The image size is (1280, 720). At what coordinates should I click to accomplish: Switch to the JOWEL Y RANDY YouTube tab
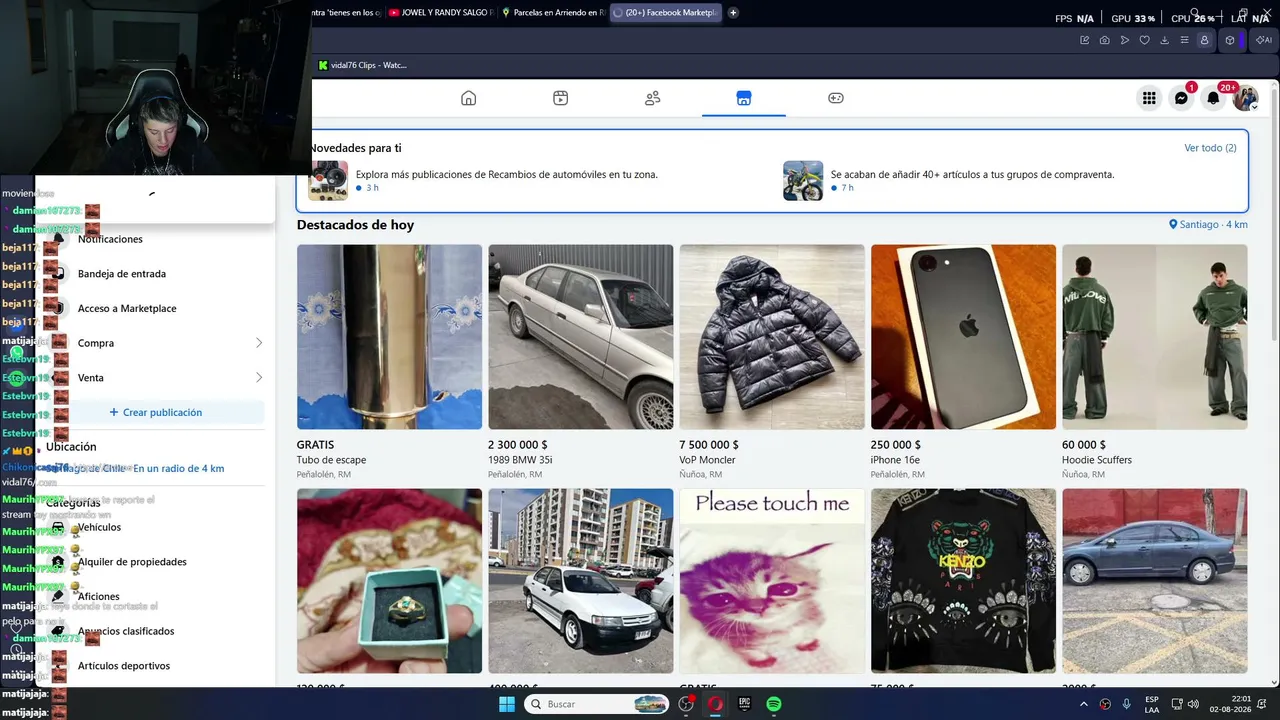tap(440, 13)
